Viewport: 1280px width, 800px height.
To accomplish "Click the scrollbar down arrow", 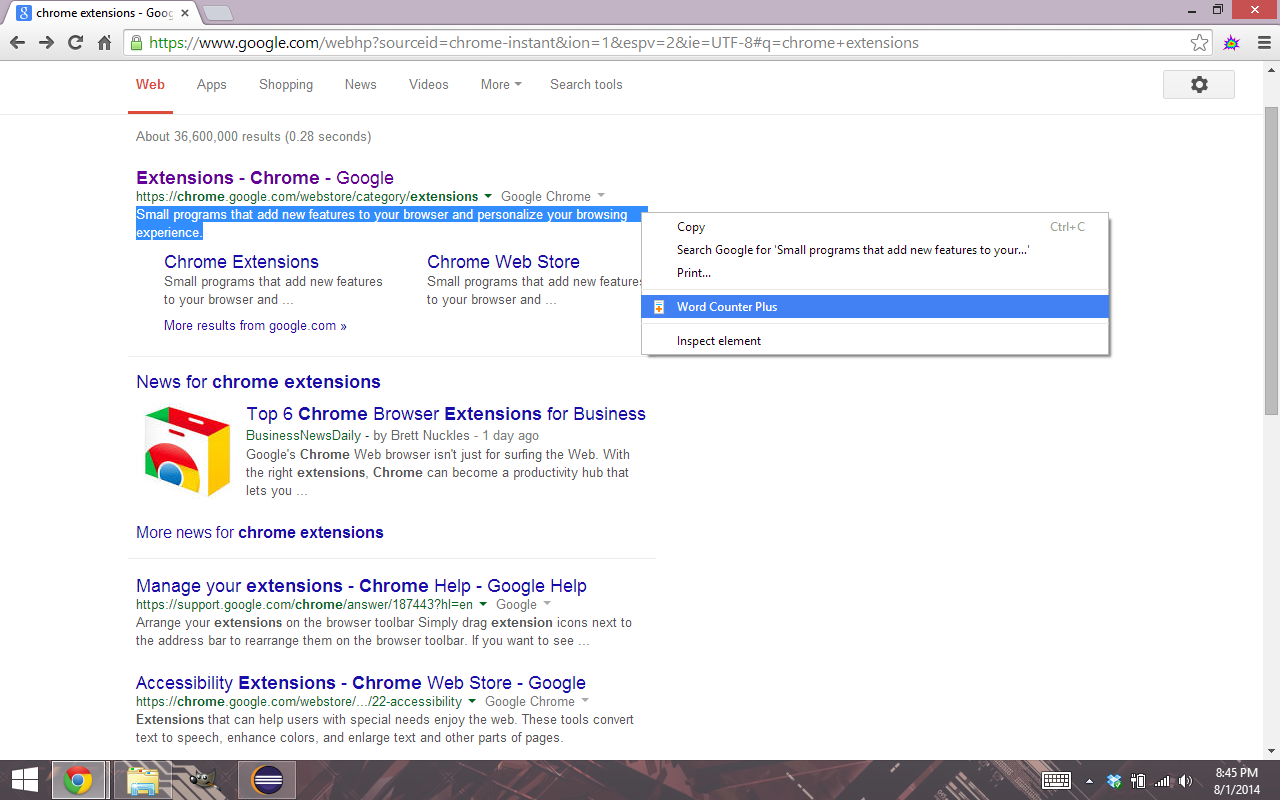I will pyautogui.click(x=1271, y=750).
